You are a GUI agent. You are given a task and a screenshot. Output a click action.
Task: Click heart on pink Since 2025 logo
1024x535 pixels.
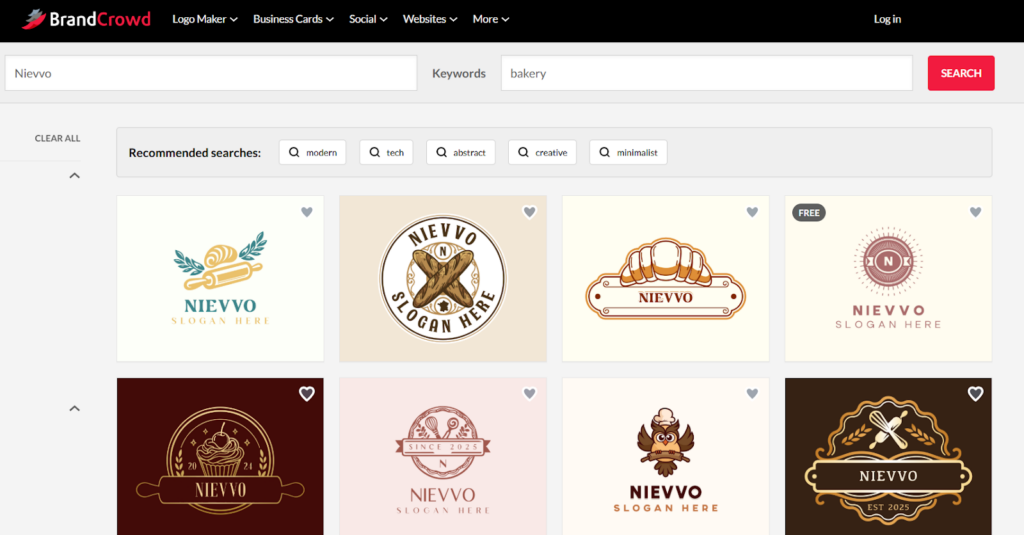click(529, 394)
